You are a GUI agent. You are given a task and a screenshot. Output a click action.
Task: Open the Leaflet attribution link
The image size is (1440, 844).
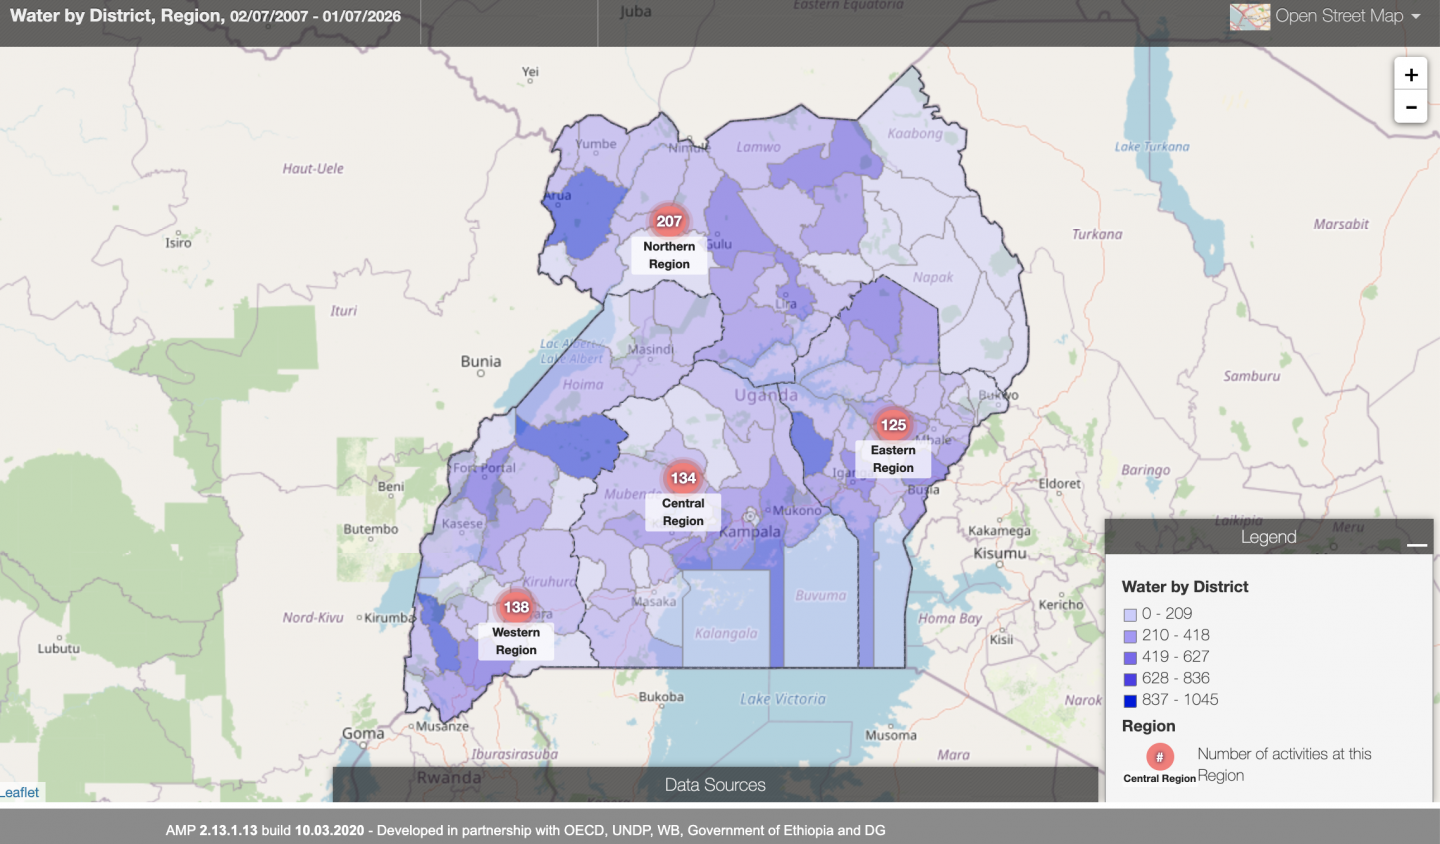20,792
